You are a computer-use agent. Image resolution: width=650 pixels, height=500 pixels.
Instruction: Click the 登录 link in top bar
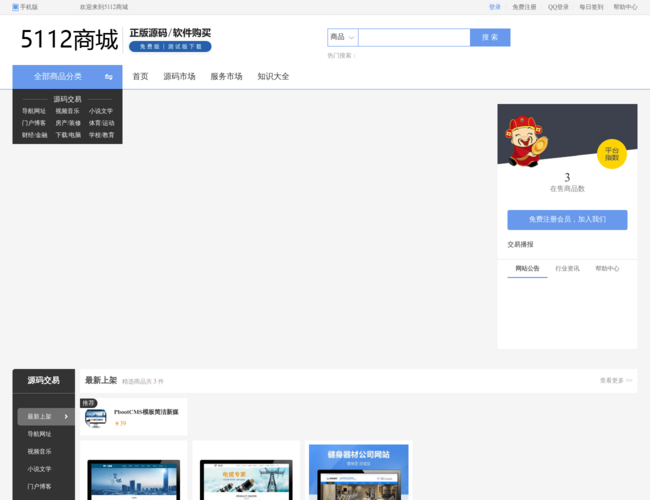[x=495, y=7]
